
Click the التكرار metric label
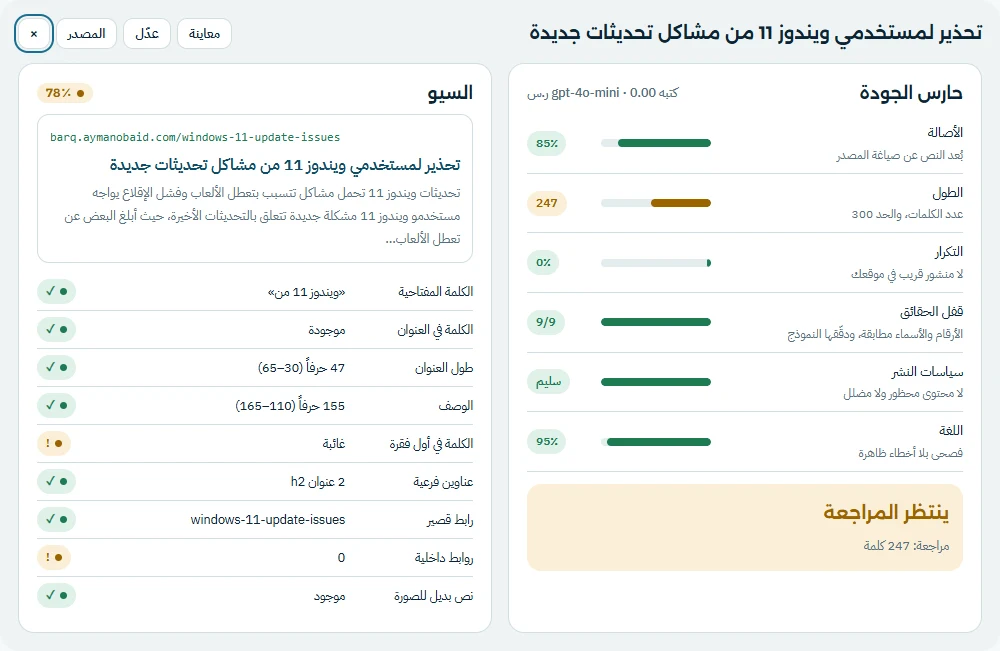point(948,252)
